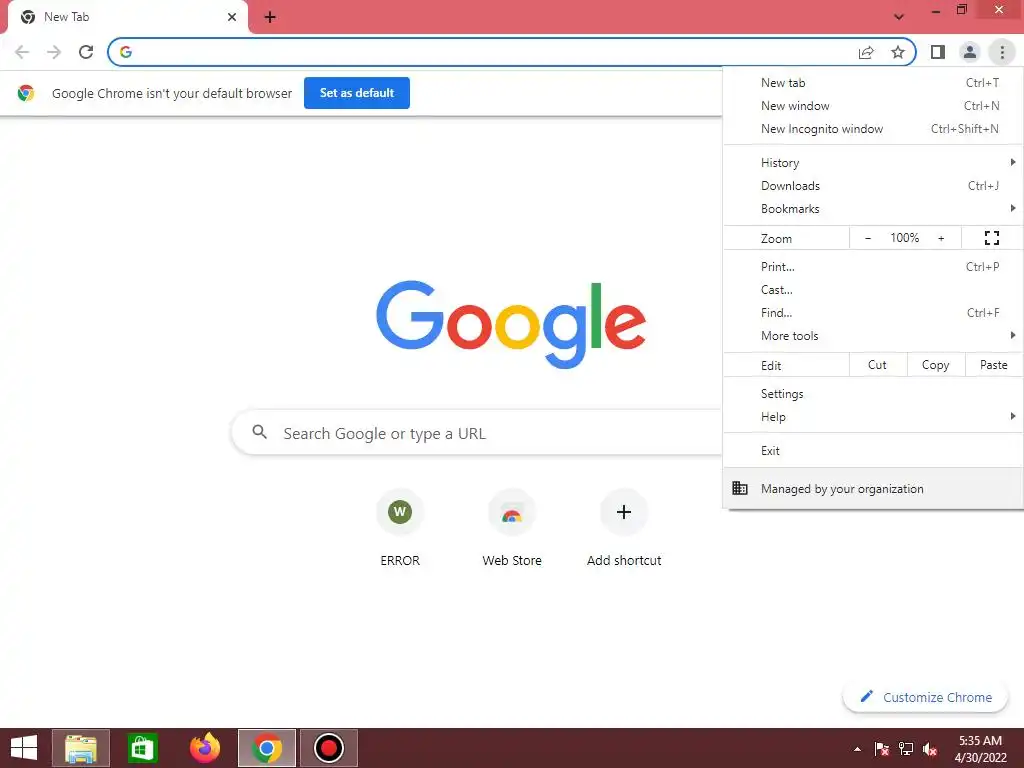The image size is (1024, 768).
Task: Click the screen recorder taskbar icon
Action: pyautogui.click(x=328, y=748)
